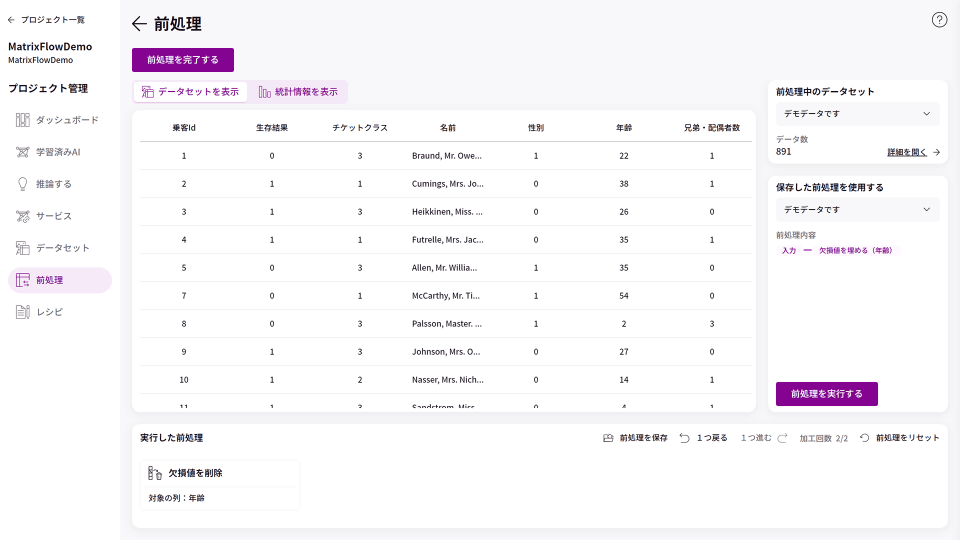Click the Cumings, Mrs. Jo... name cell
960x540 pixels.
pyautogui.click(x=448, y=184)
